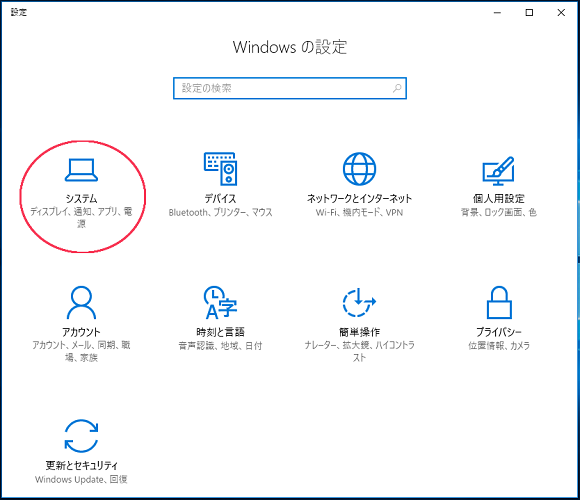This screenshot has height=500, width=580.
Task: Click the プライバシー label
Action: (499, 332)
